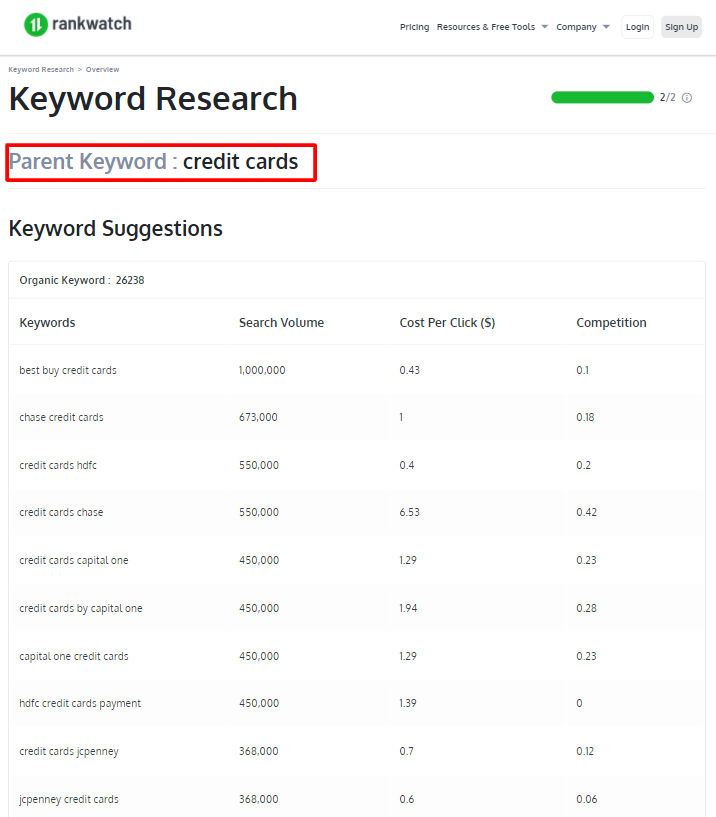Click the usage limit info icon

click(687, 98)
